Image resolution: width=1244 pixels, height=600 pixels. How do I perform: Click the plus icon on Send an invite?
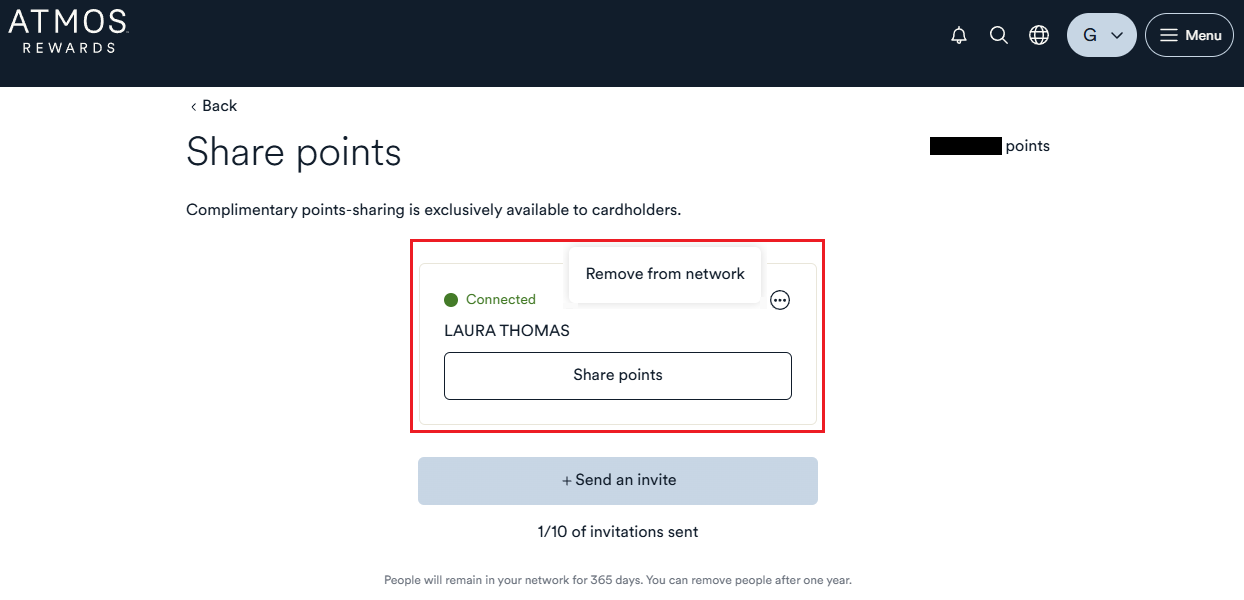(x=567, y=481)
